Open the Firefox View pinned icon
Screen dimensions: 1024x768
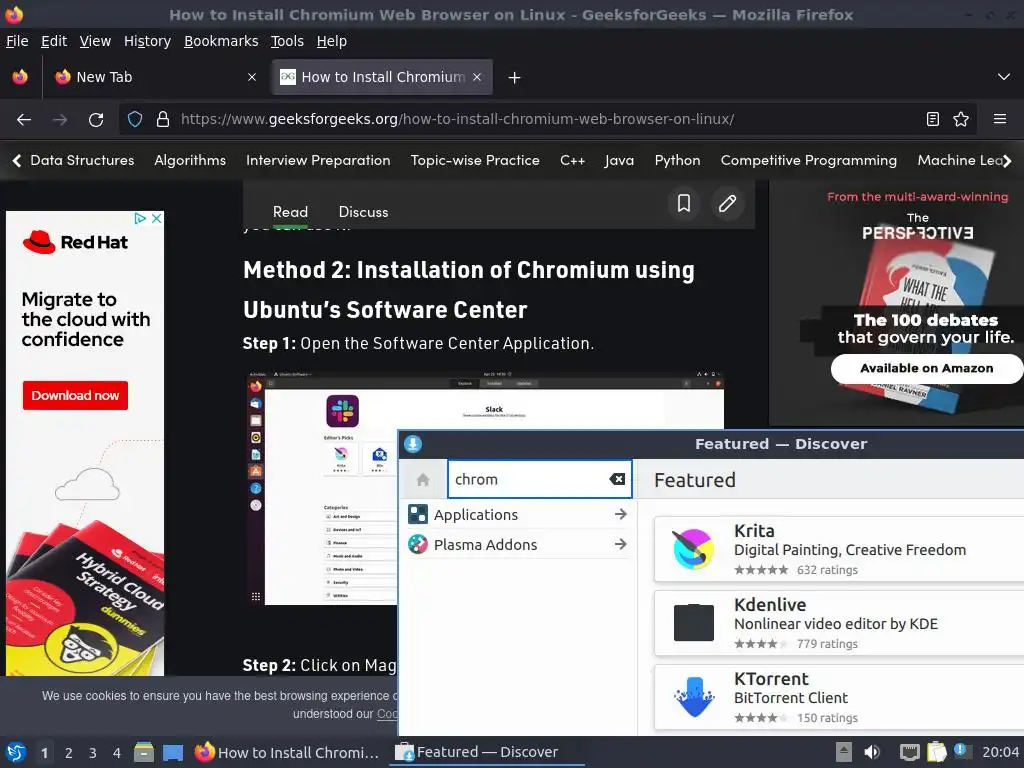click(x=20, y=77)
